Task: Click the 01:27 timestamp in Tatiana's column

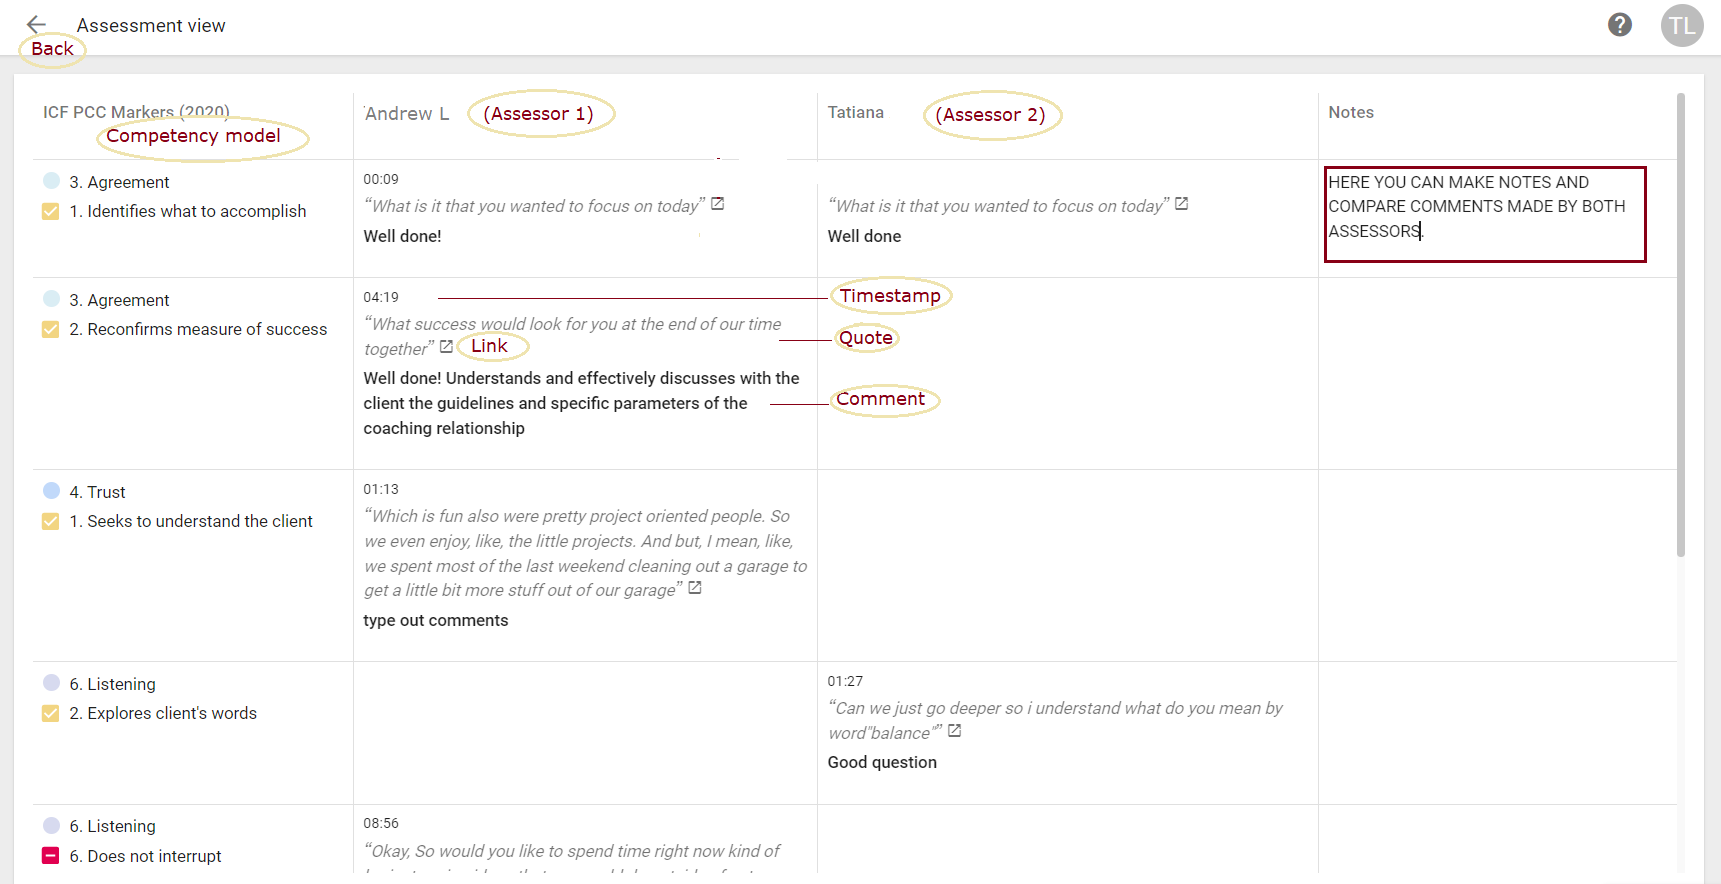Action: tap(845, 681)
